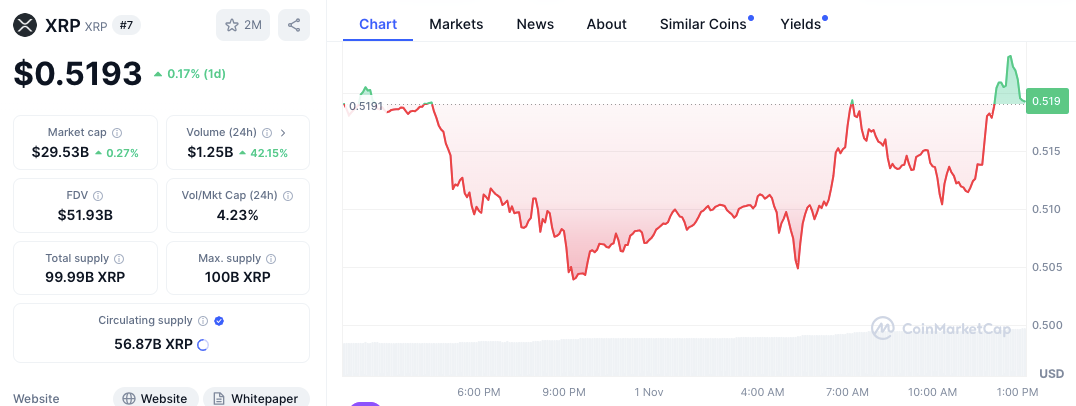The width and height of the screenshot is (1076, 406).
Task: Open the XRP Website link
Action: 155,398
